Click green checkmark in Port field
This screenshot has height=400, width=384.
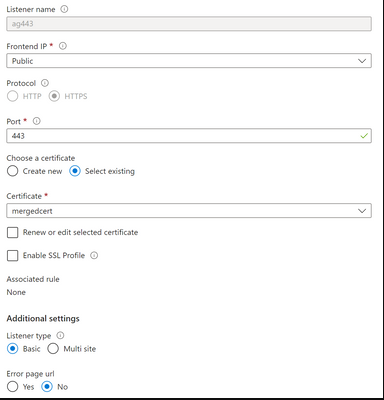click(364, 136)
